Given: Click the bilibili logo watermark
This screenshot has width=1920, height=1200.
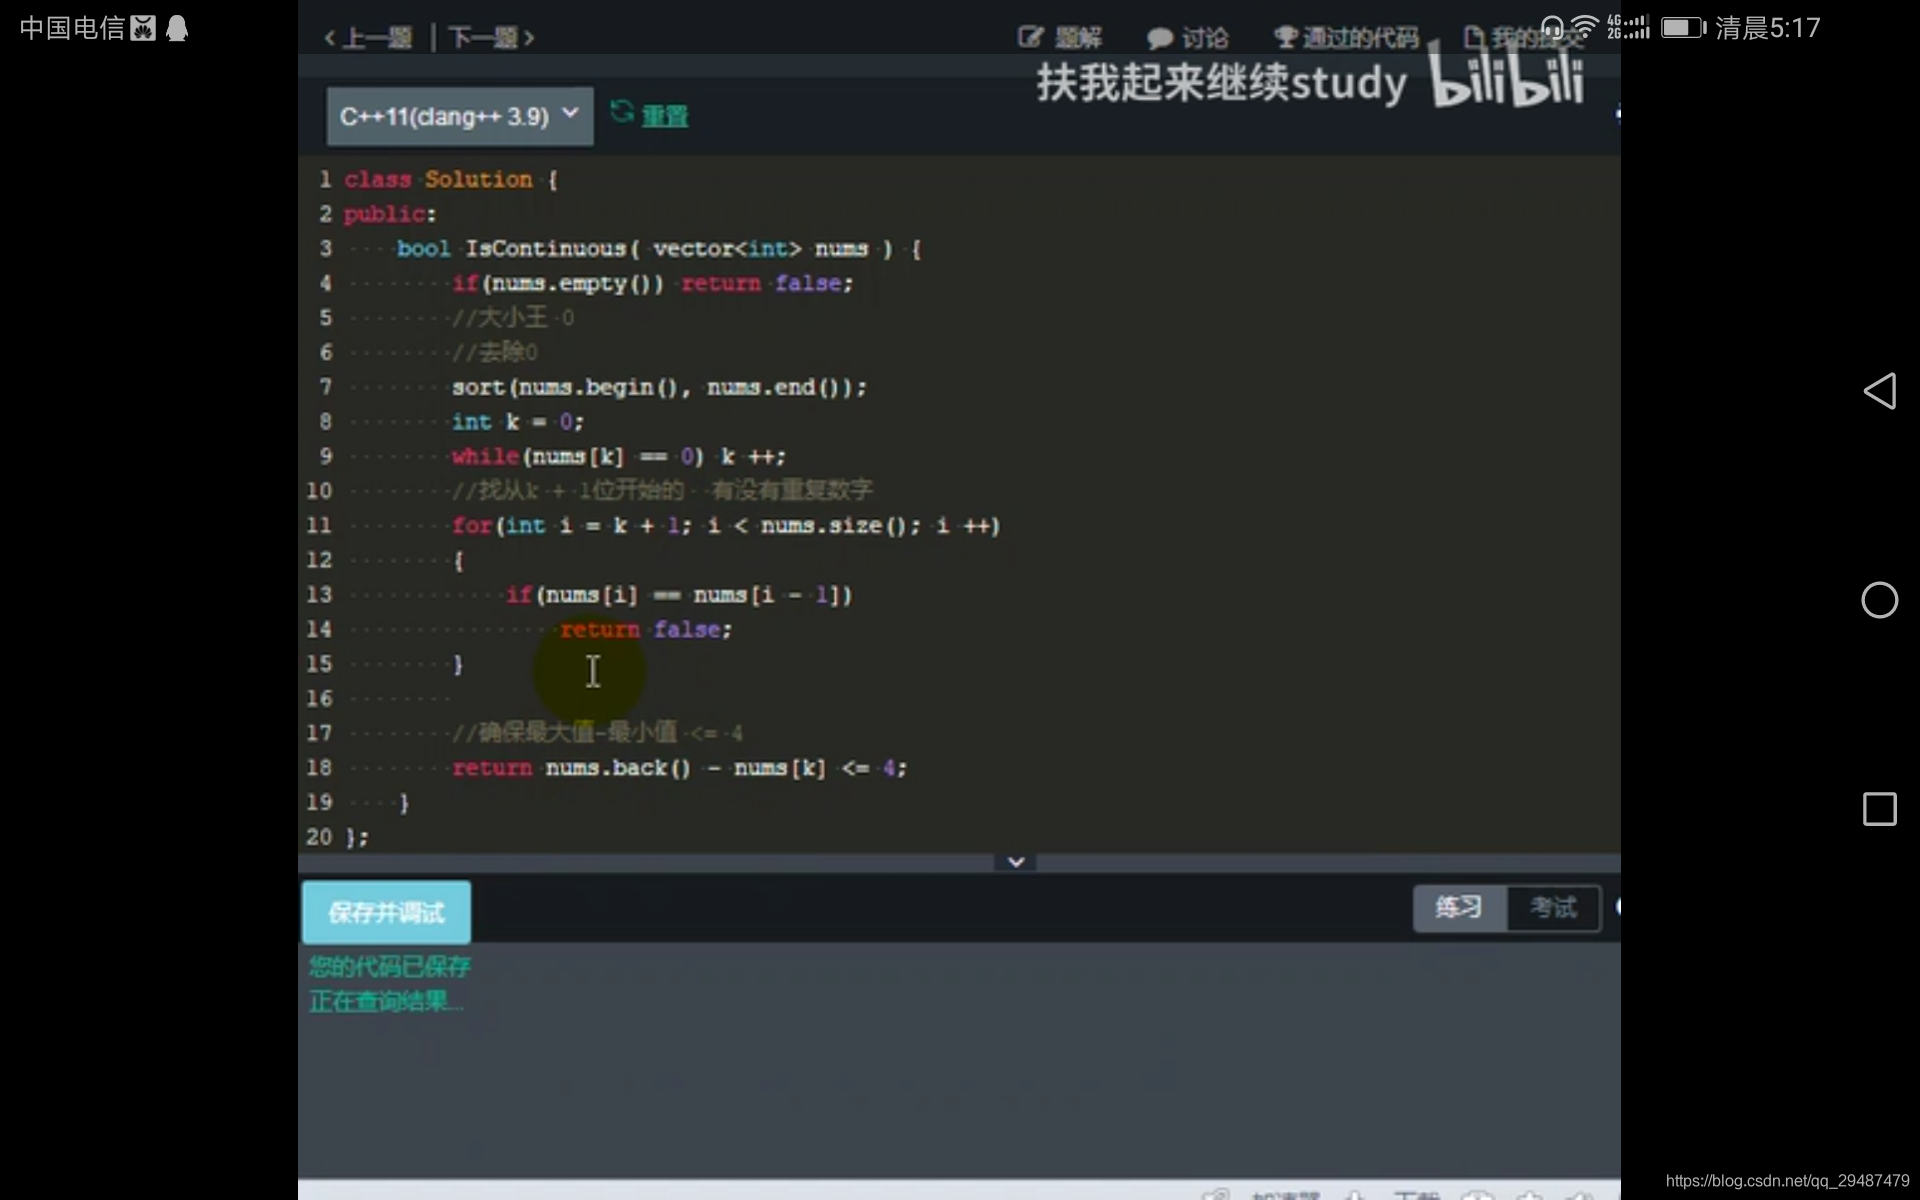Looking at the screenshot, I should tap(1507, 80).
